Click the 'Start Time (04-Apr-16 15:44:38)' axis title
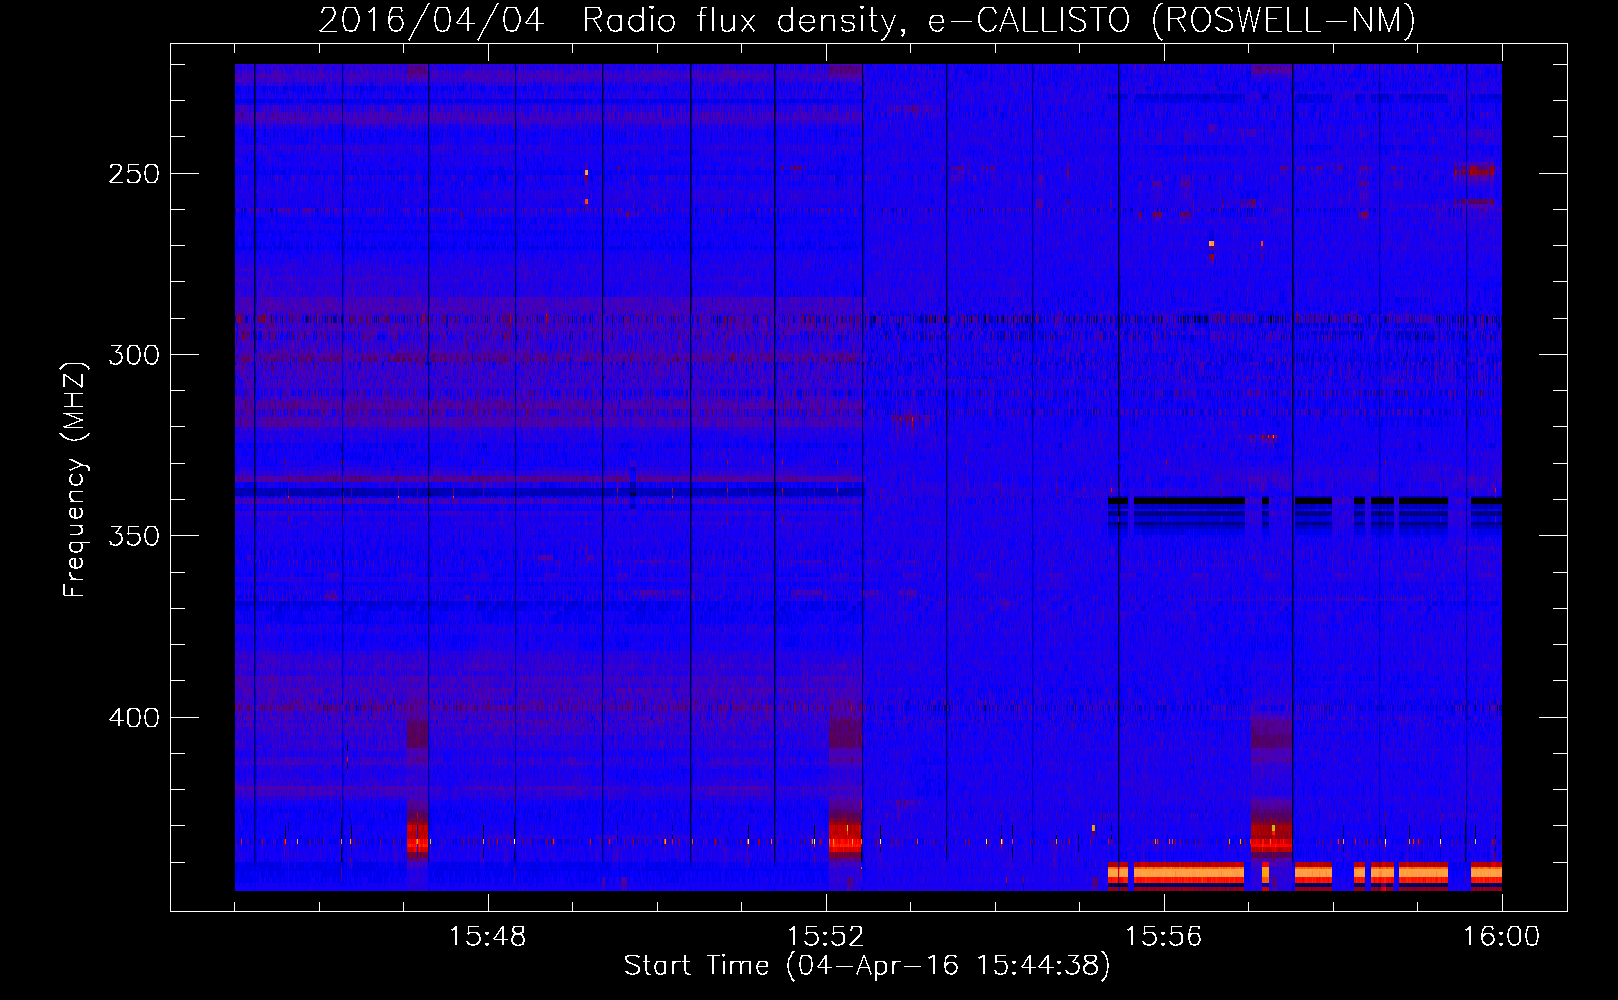1618x1000 pixels. pyautogui.click(x=867, y=966)
